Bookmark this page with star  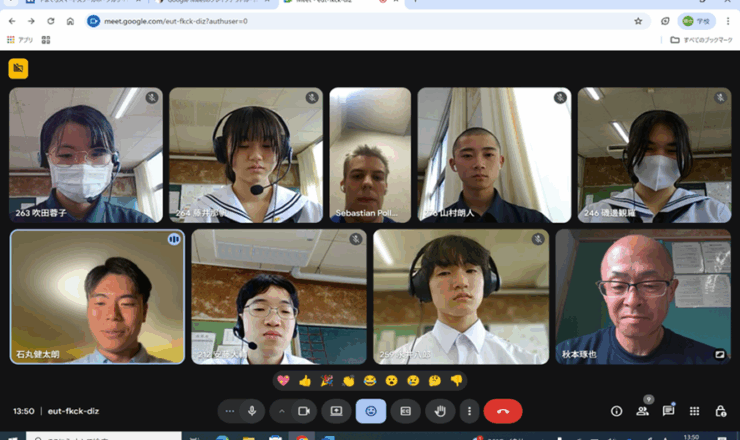(x=638, y=21)
